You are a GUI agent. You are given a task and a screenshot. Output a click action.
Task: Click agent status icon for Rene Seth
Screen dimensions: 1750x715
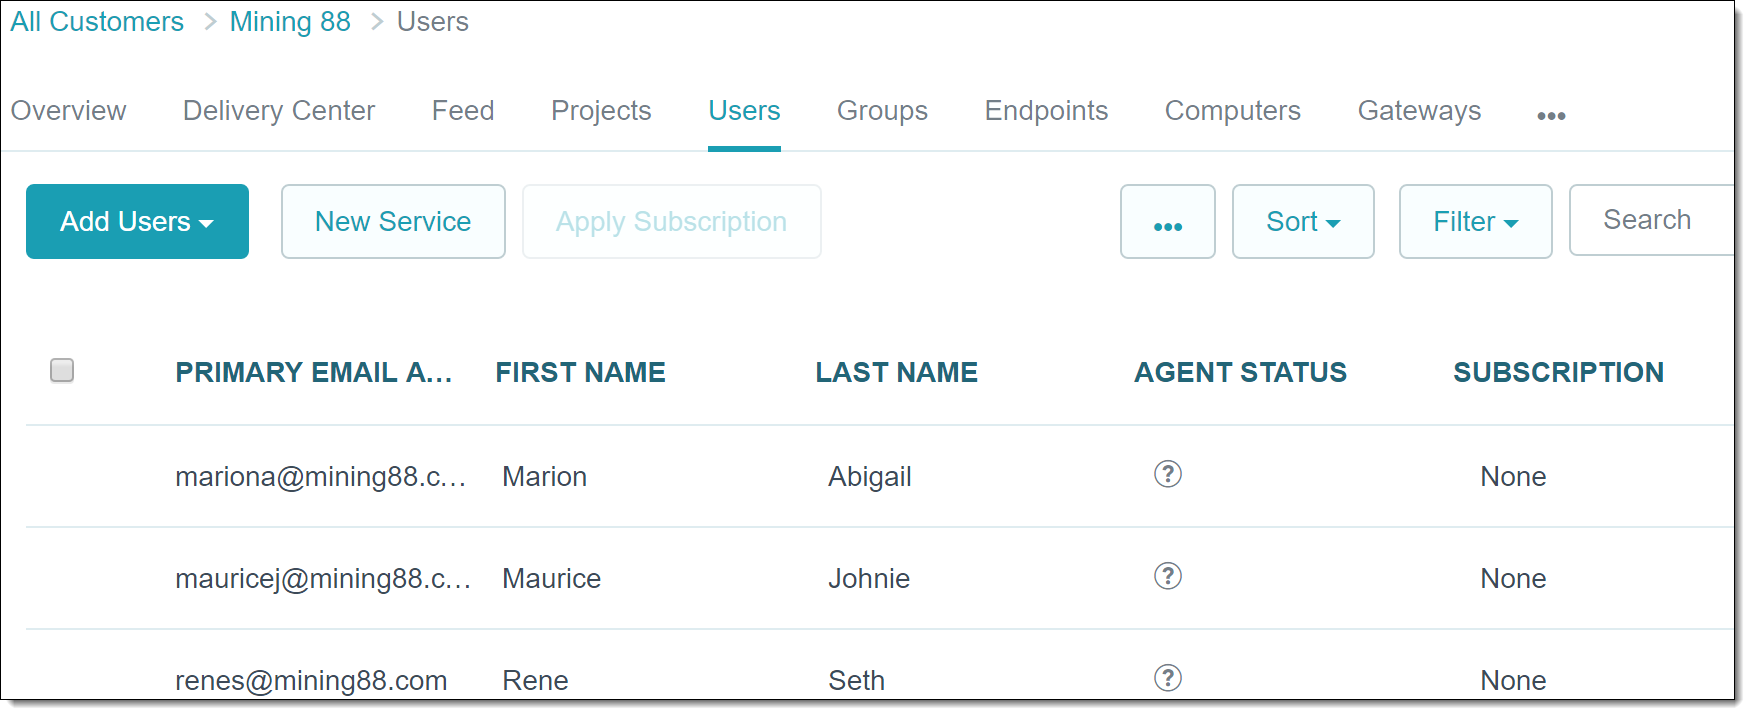[1167, 678]
